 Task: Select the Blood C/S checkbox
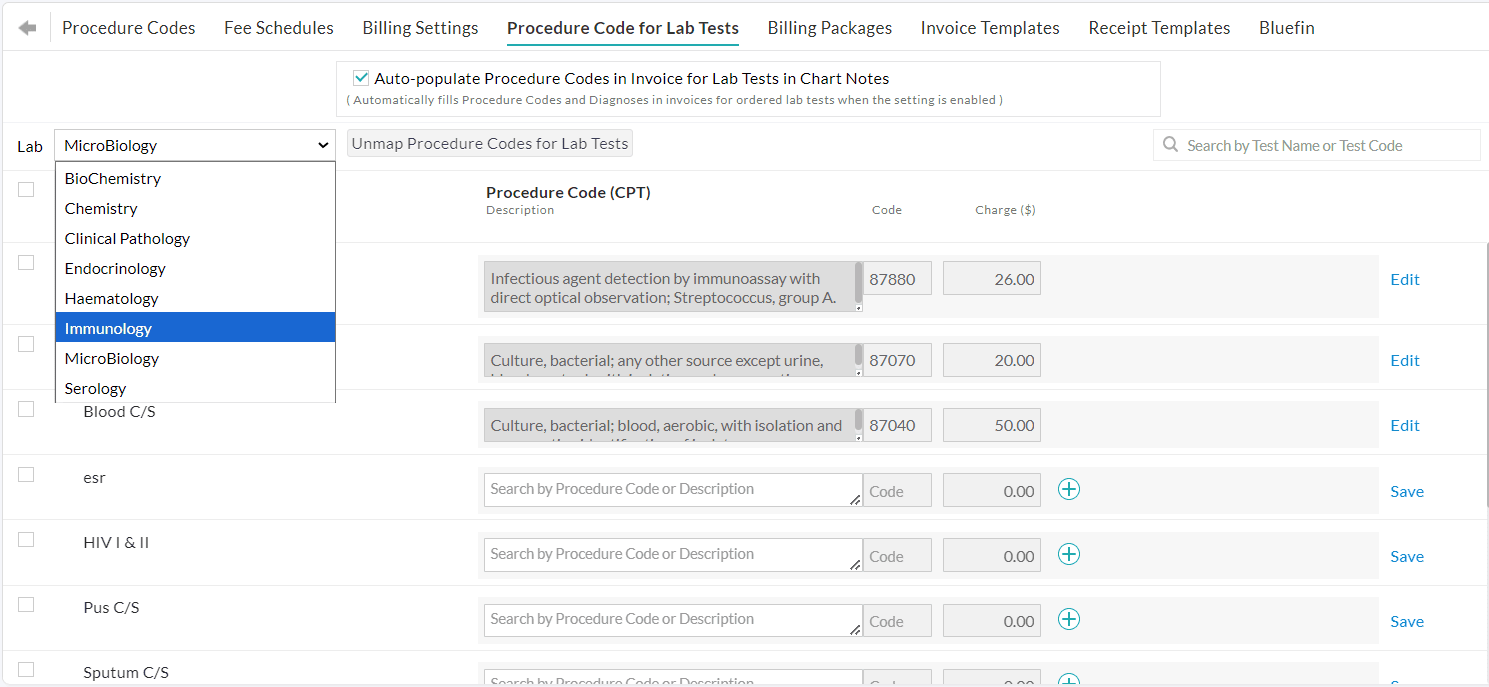[26, 409]
